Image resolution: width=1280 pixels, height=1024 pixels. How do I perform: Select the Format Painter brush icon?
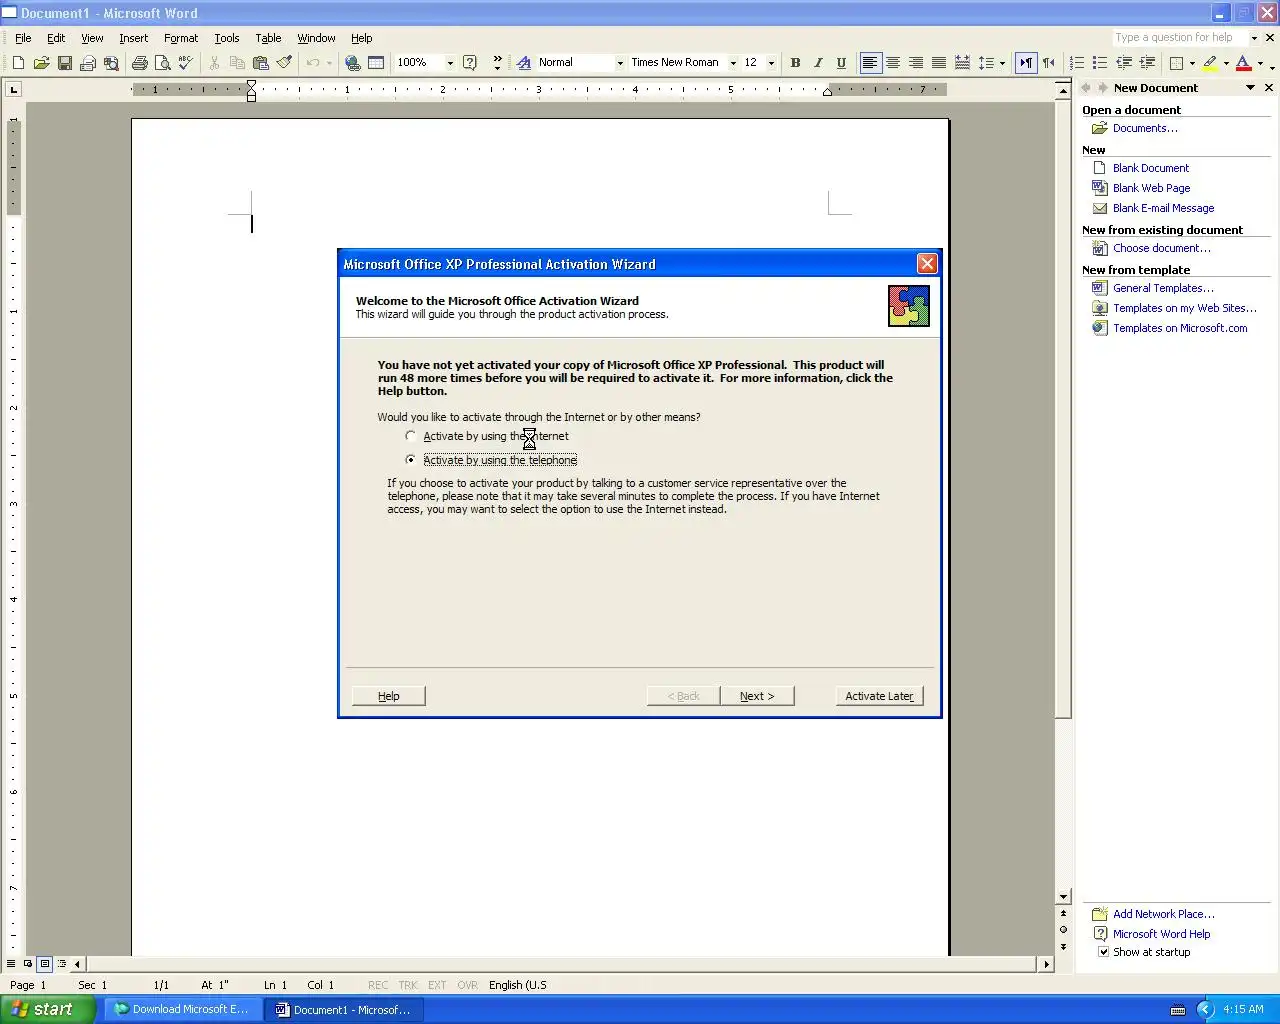tap(284, 62)
